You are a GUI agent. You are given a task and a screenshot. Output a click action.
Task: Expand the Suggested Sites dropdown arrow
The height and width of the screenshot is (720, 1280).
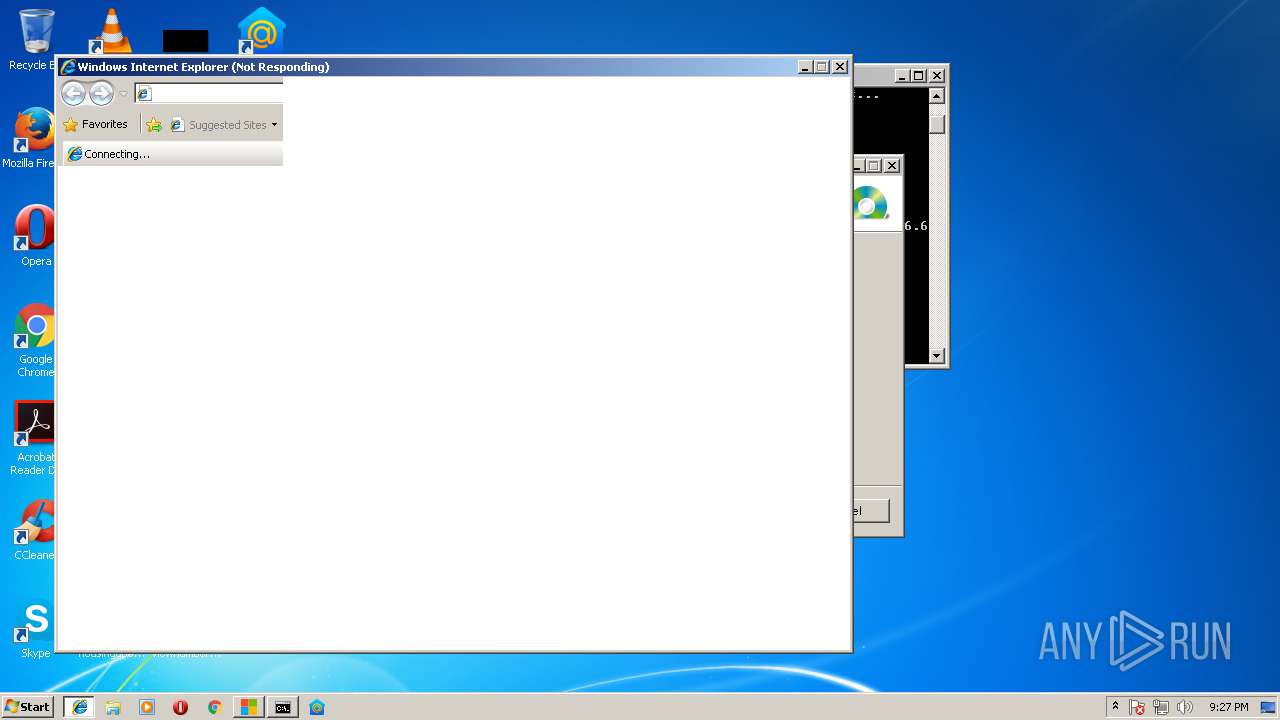(x=274, y=125)
